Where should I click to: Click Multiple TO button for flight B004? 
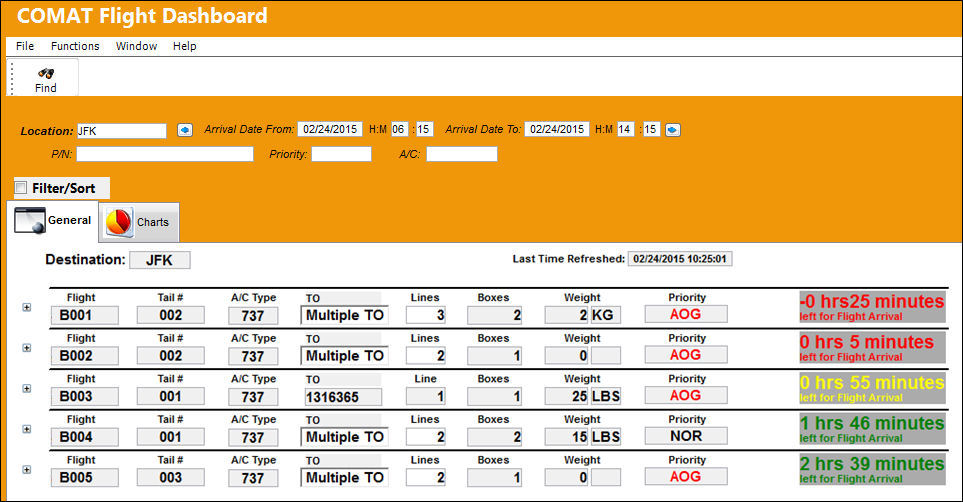tap(345, 437)
